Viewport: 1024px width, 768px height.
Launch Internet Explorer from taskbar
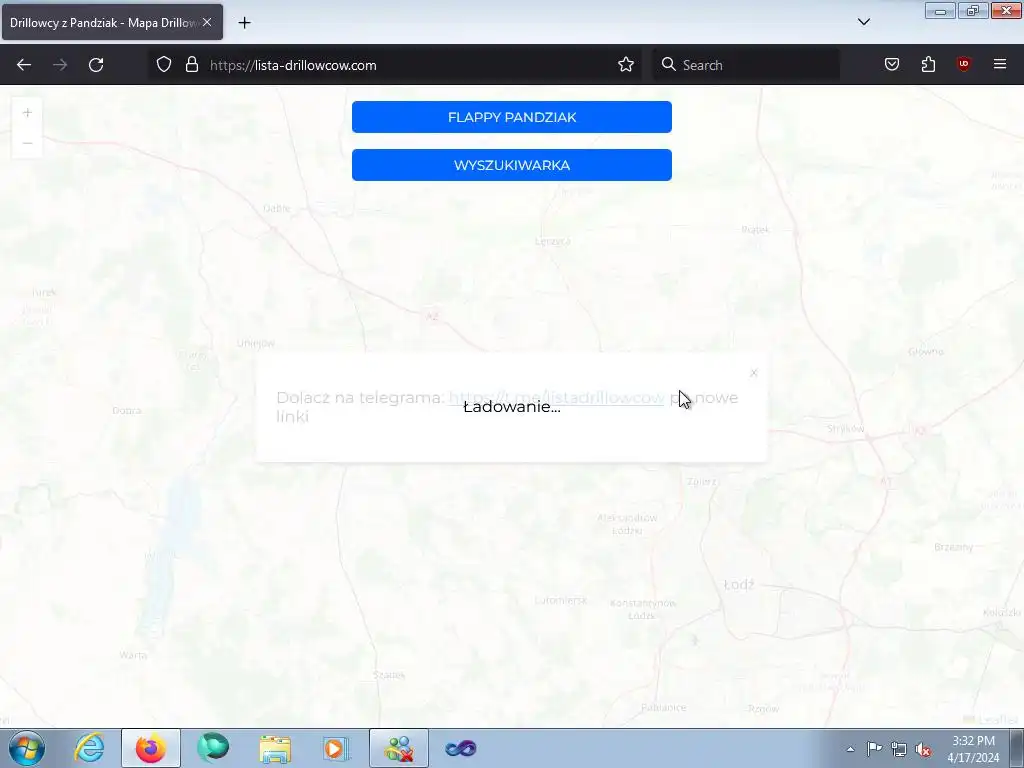89,748
